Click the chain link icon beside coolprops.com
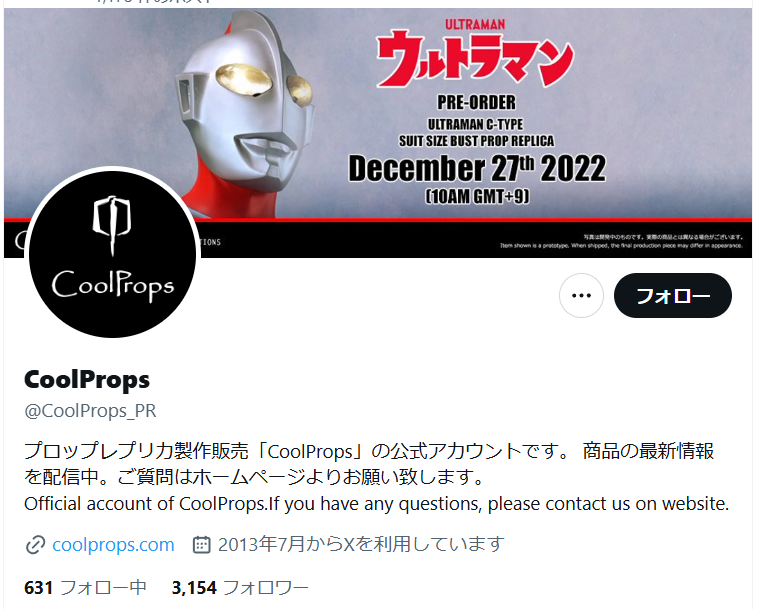Image resolution: width=759 pixels, height=609 pixels. (35, 545)
